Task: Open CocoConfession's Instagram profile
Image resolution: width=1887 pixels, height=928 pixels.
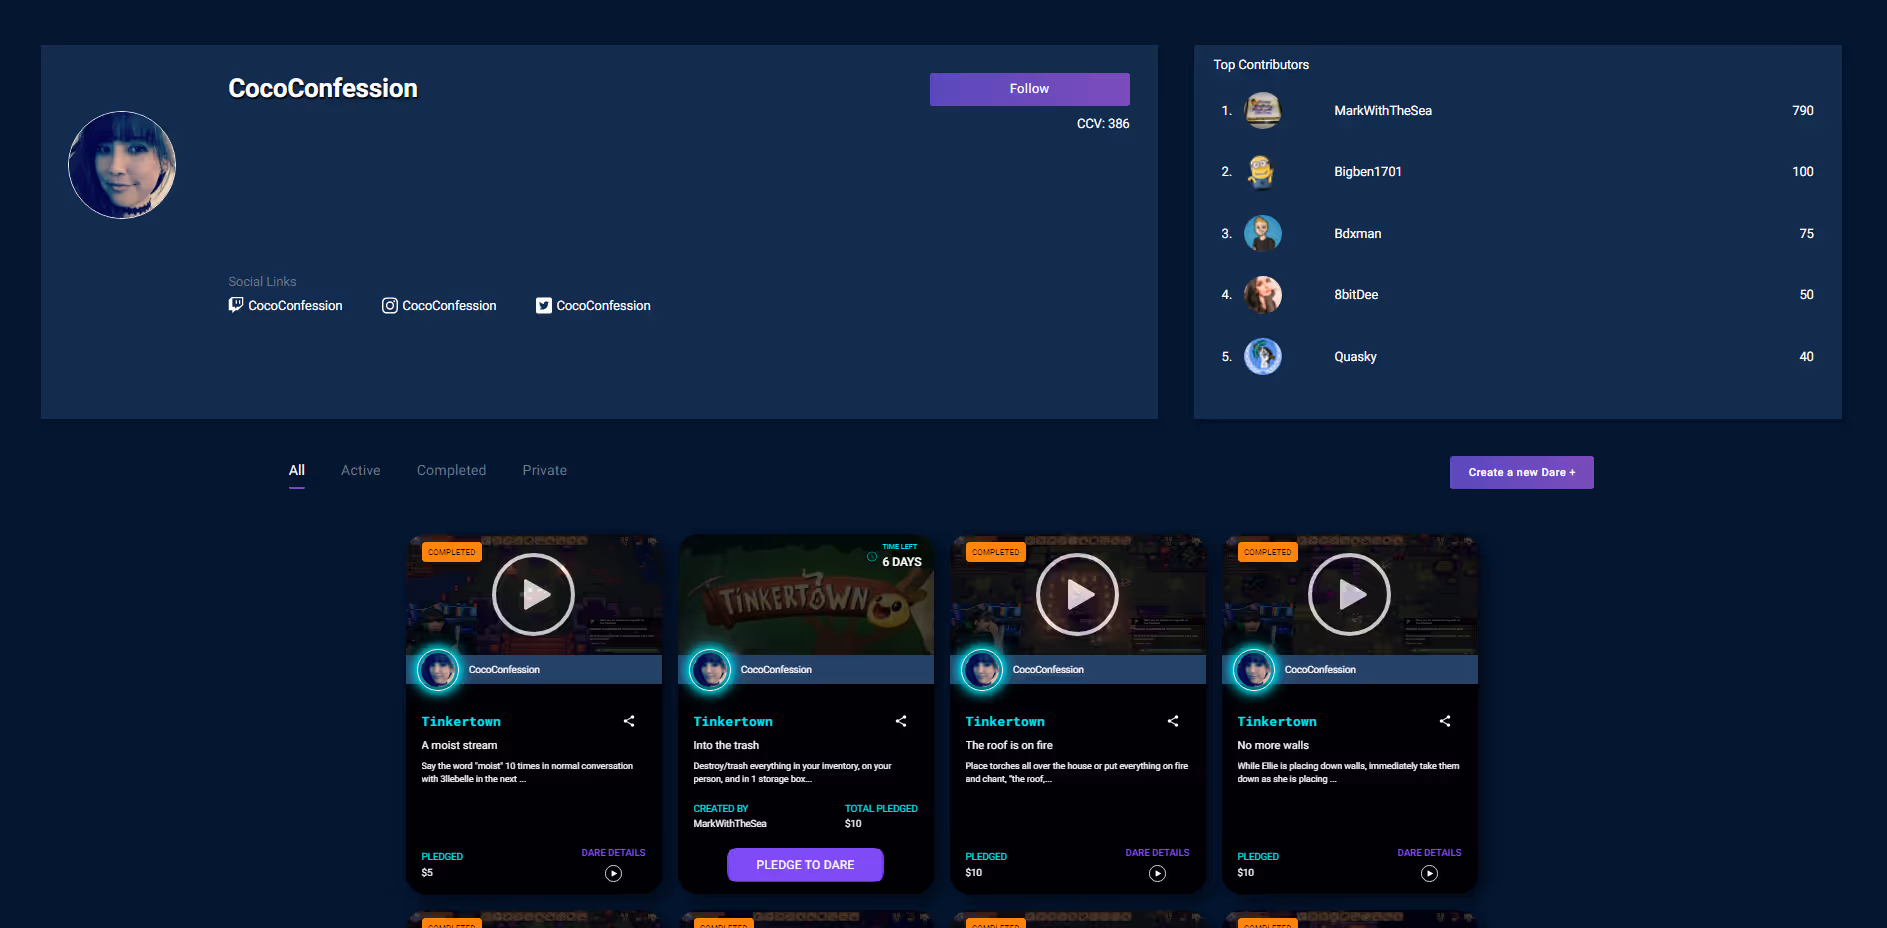Action: 439,305
